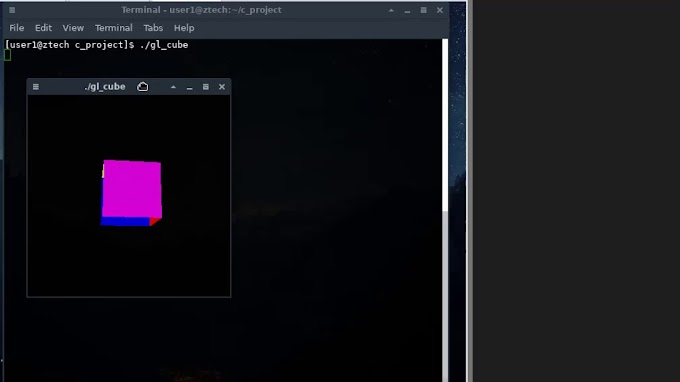Viewport: 680px width, 382px height.
Task: Open the Edit menu in Terminal
Action: point(43,28)
